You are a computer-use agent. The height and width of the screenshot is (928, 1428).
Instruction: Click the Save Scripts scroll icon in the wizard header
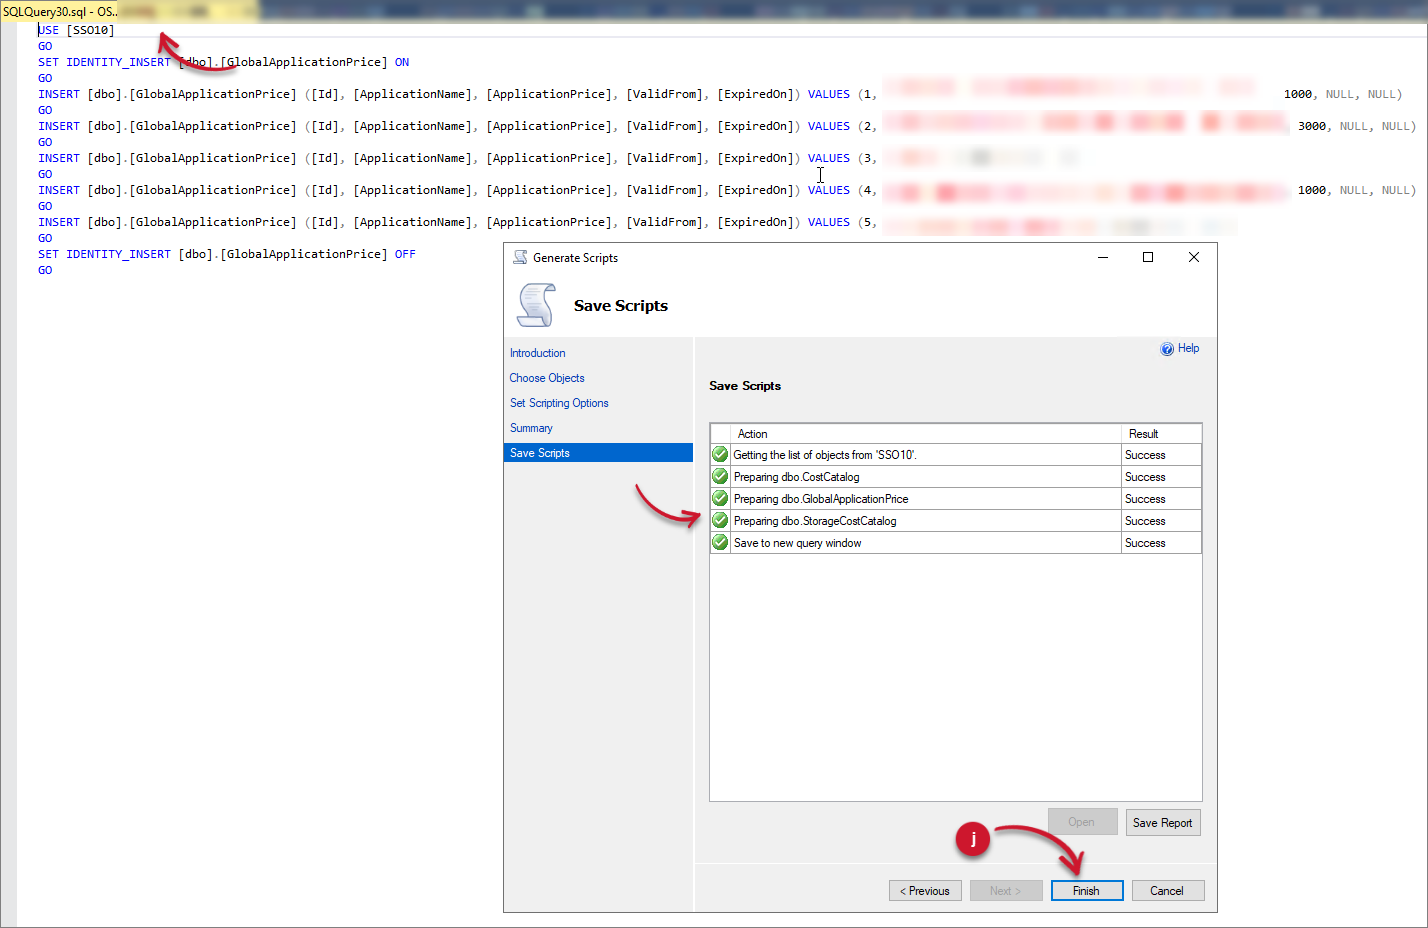point(536,305)
